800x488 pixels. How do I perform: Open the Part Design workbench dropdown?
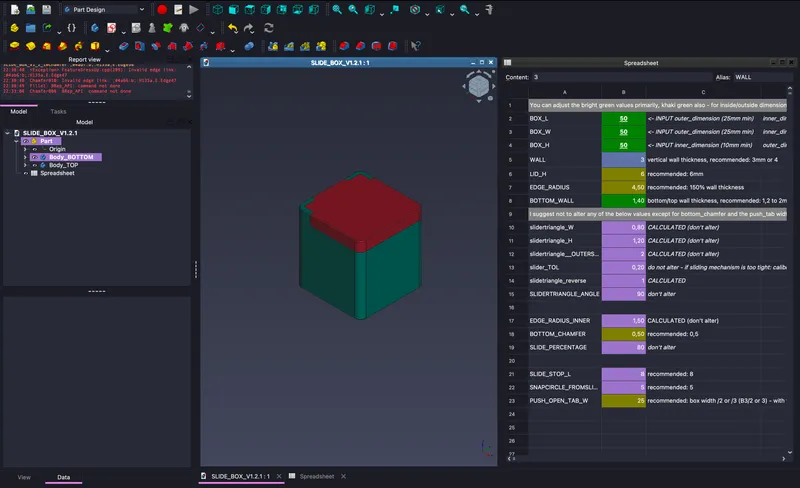pos(105,9)
